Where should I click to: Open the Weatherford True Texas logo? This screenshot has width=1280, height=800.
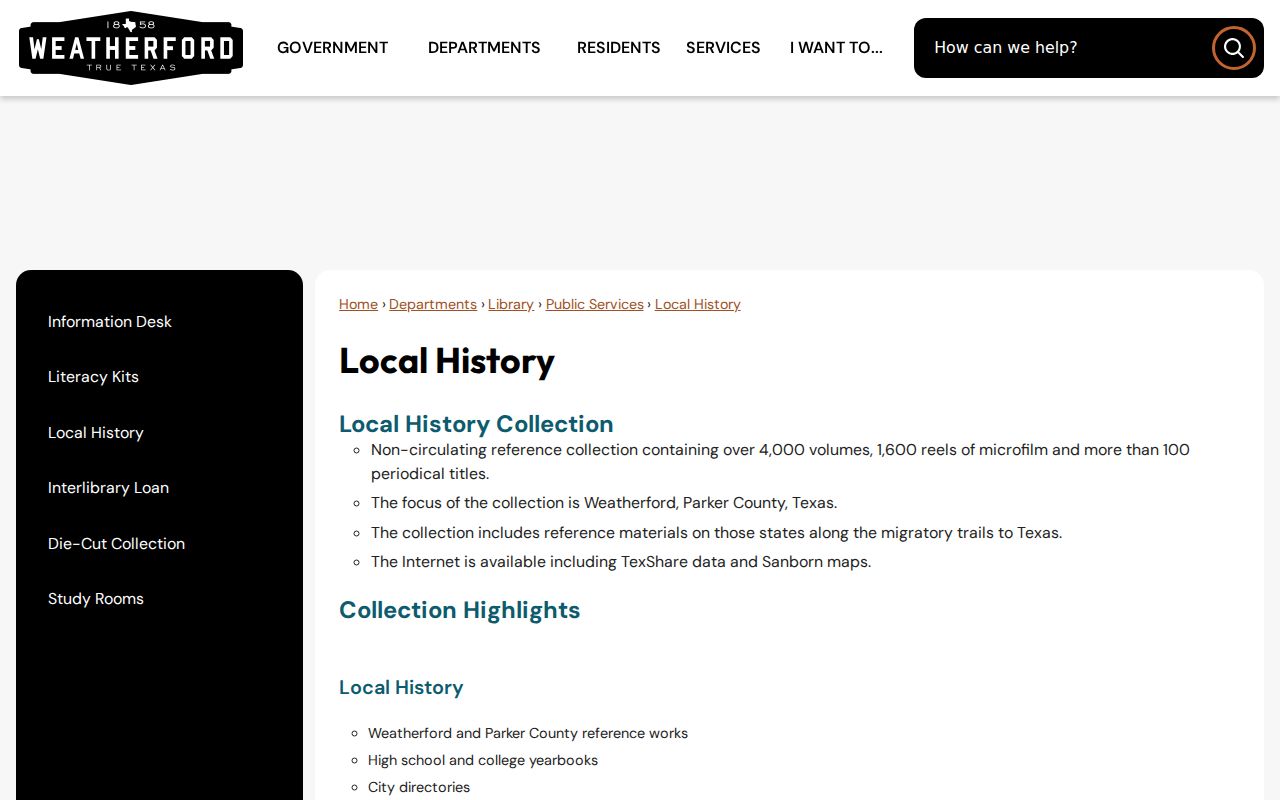click(x=131, y=48)
